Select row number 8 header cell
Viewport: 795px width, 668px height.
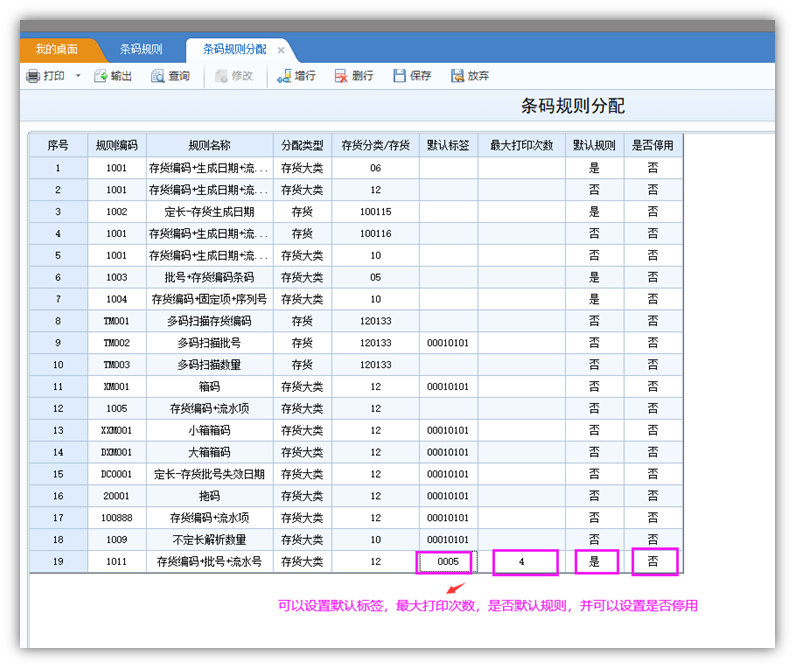click(58, 321)
